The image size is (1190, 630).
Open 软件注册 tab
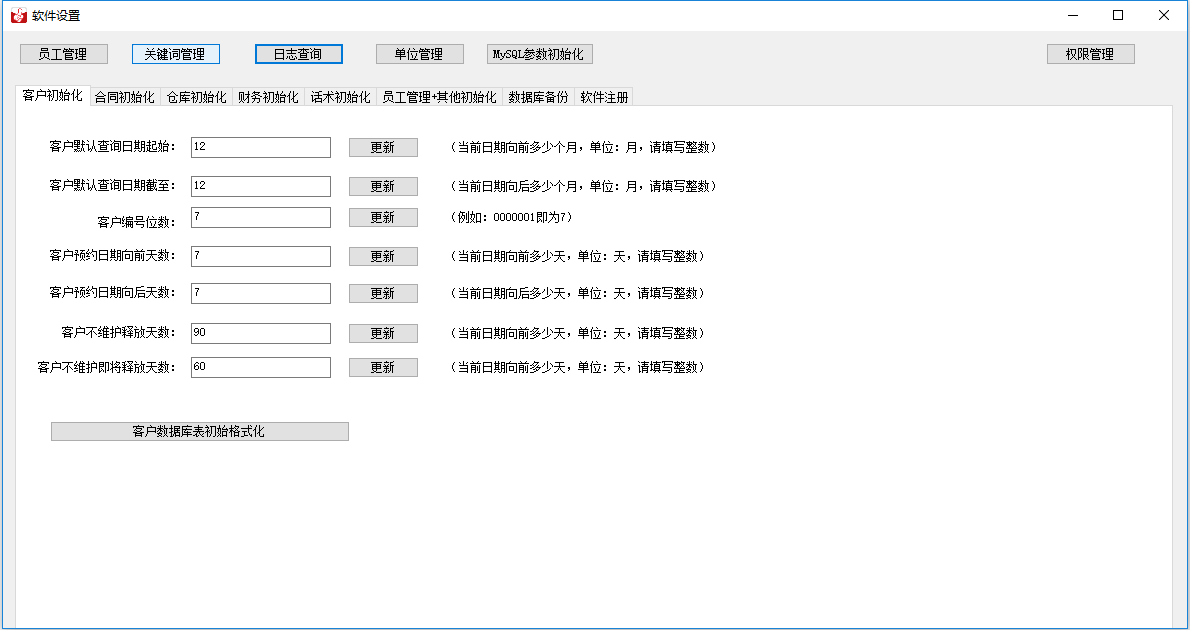pyautogui.click(x=604, y=97)
